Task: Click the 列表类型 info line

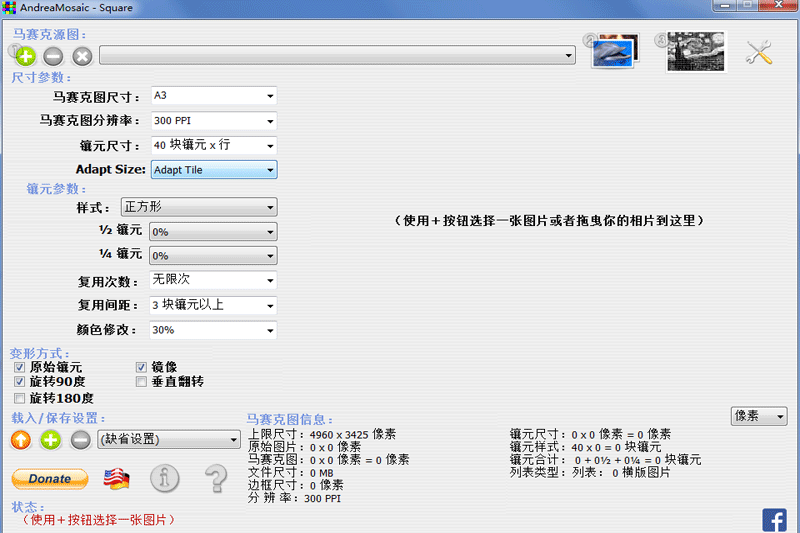Action: (x=590, y=473)
